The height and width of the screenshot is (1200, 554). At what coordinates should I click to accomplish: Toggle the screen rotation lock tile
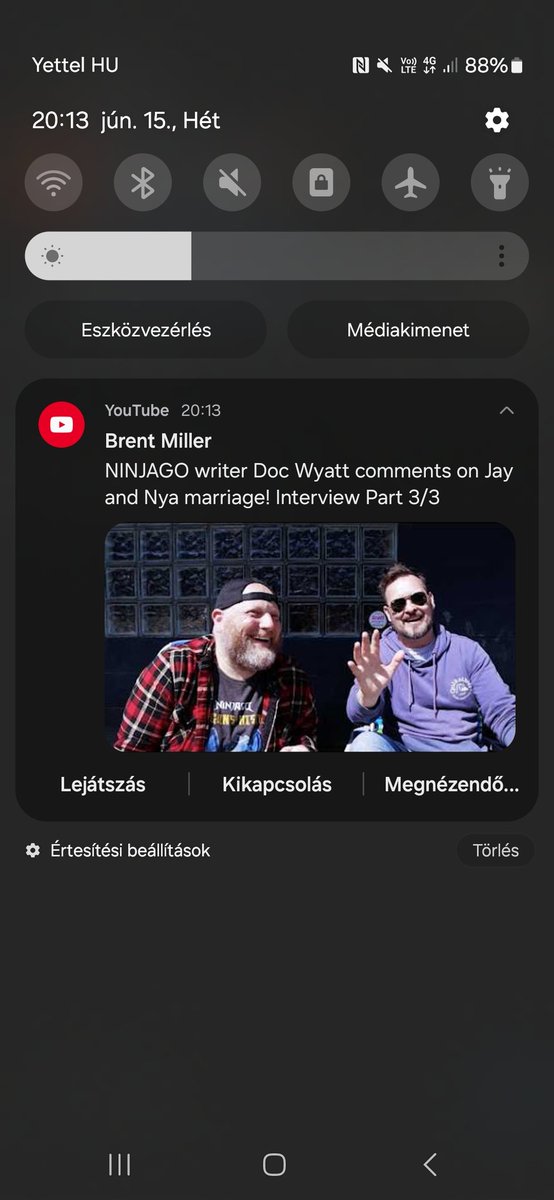tap(321, 183)
